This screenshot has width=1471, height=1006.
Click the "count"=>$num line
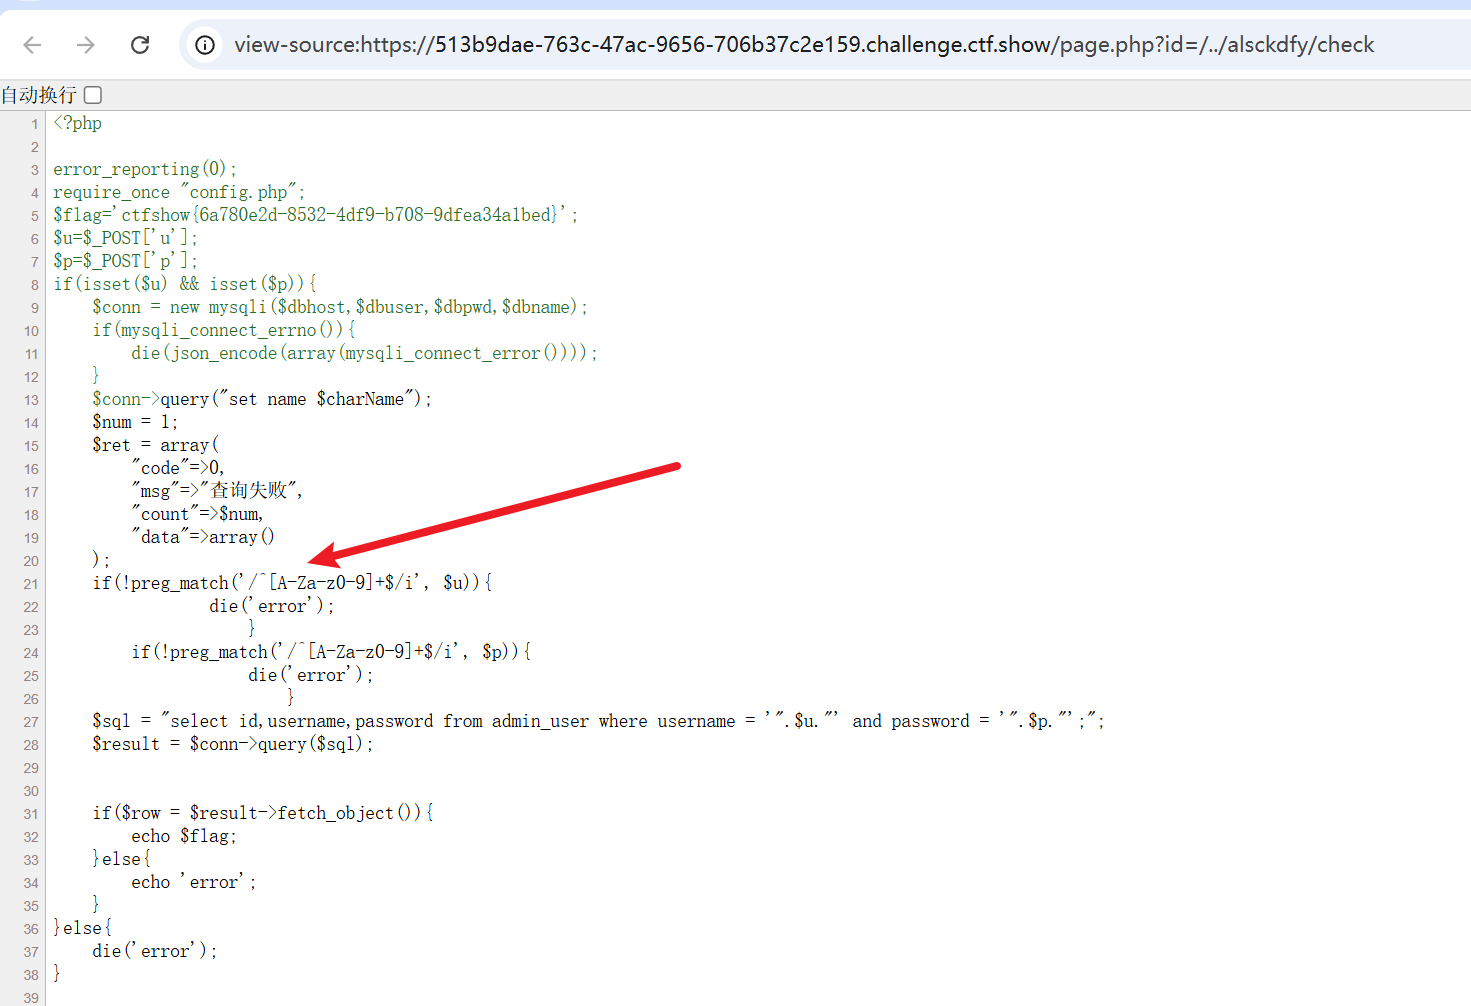tap(197, 514)
